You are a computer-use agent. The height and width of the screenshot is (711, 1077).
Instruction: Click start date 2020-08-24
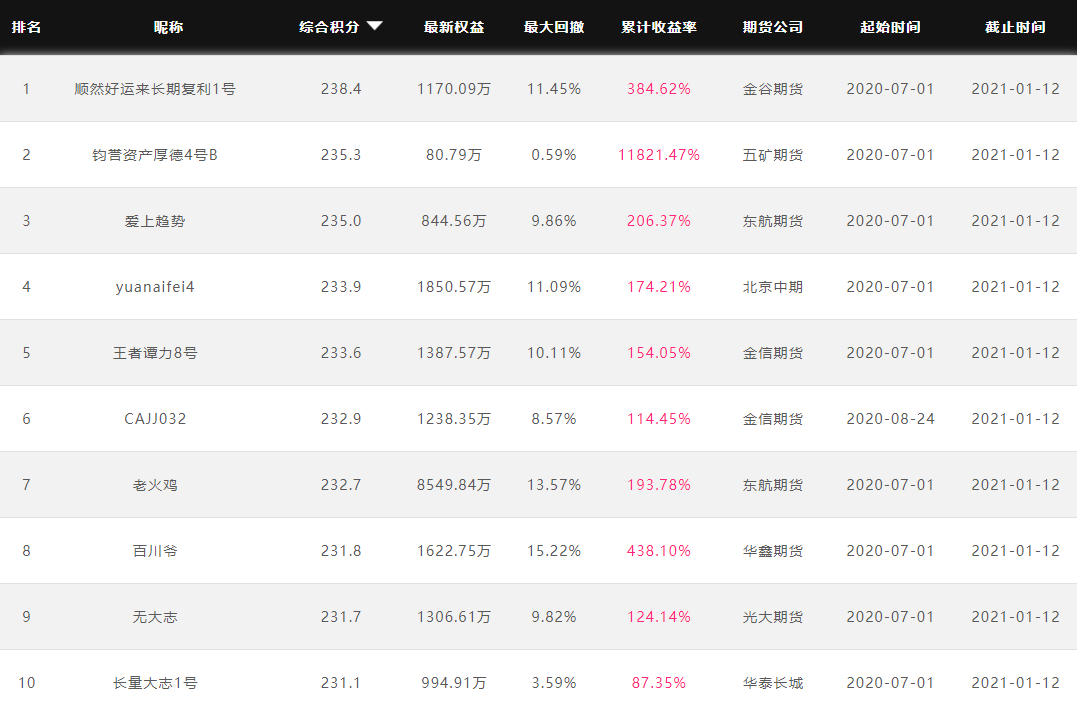point(890,418)
